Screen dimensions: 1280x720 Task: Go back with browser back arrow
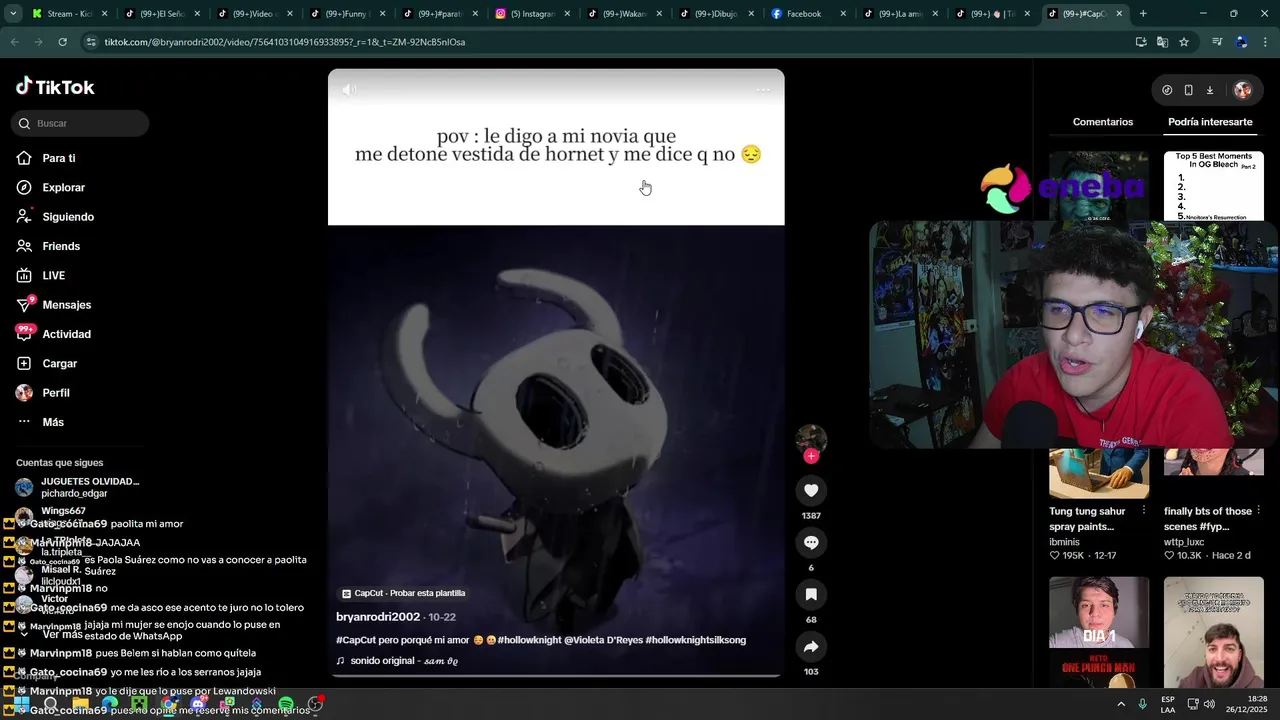[15, 42]
